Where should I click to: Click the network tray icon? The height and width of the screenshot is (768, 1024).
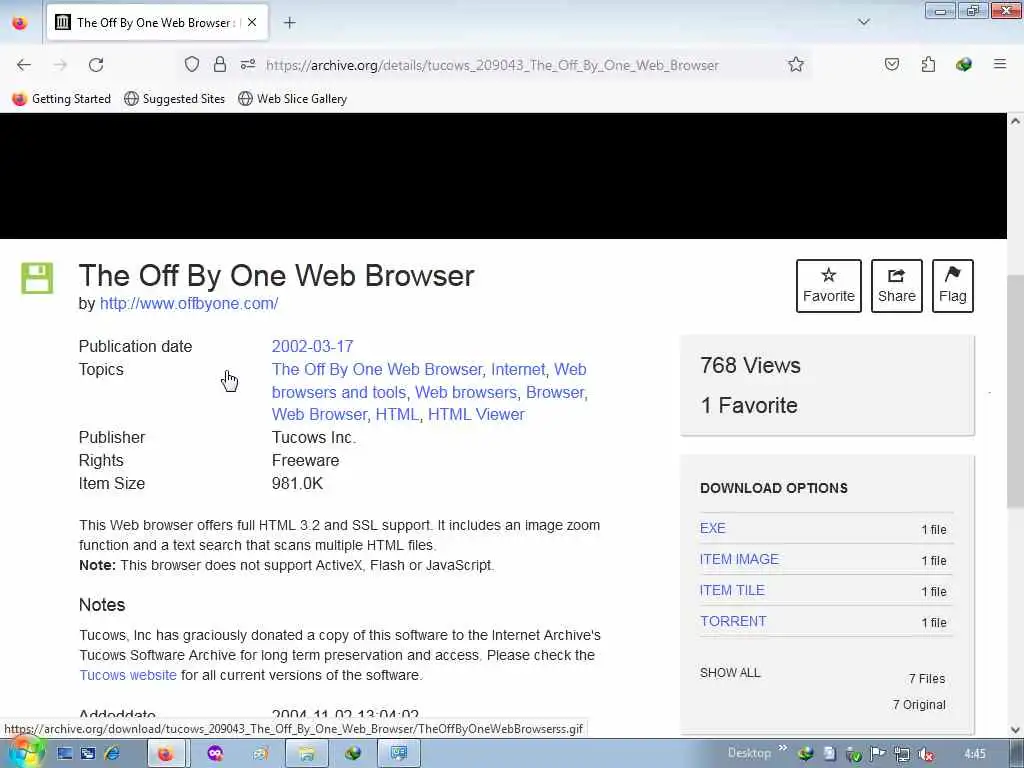(x=902, y=754)
